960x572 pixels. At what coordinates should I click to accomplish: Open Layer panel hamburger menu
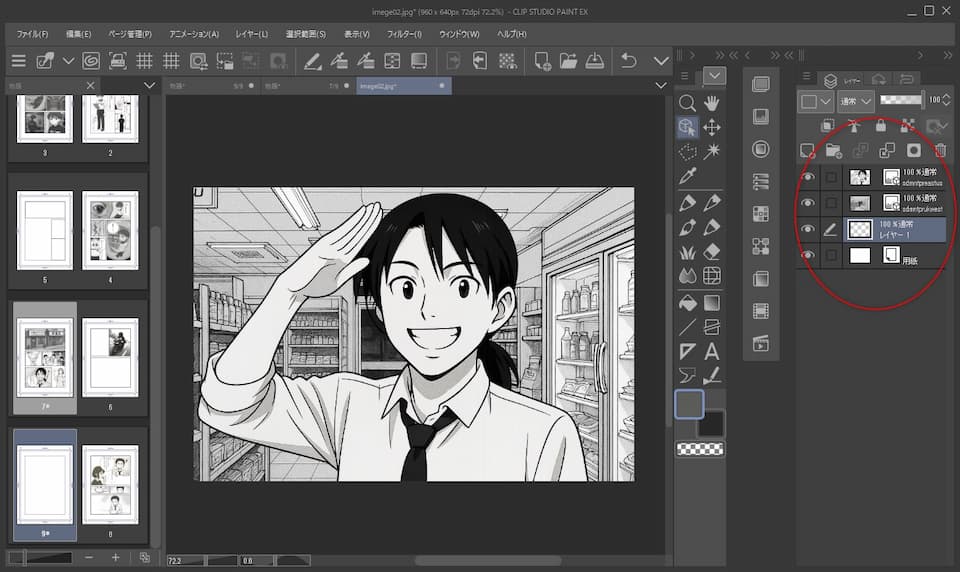click(806, 77)
